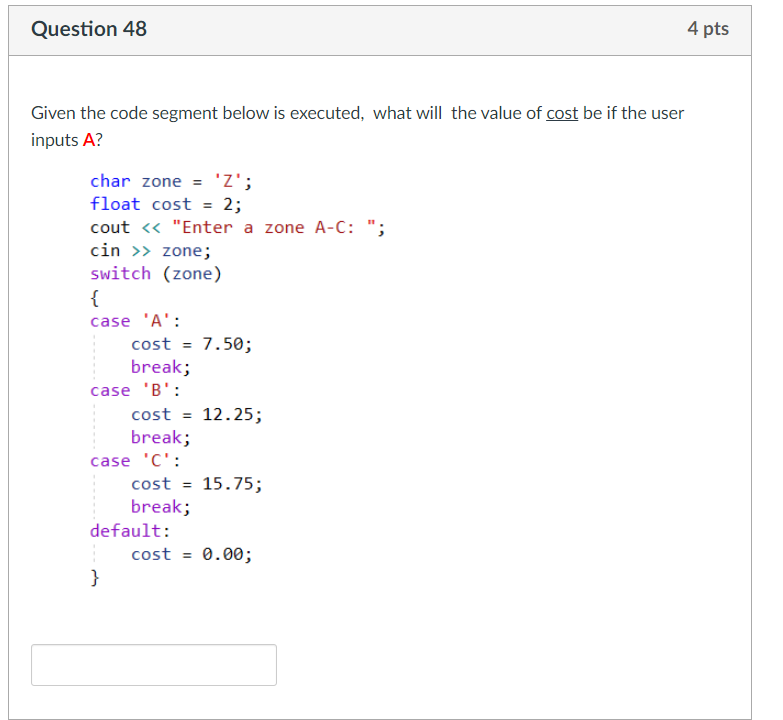Click the break; under case 'A'
Screen dimensions: 783x720
coord(161,367)
